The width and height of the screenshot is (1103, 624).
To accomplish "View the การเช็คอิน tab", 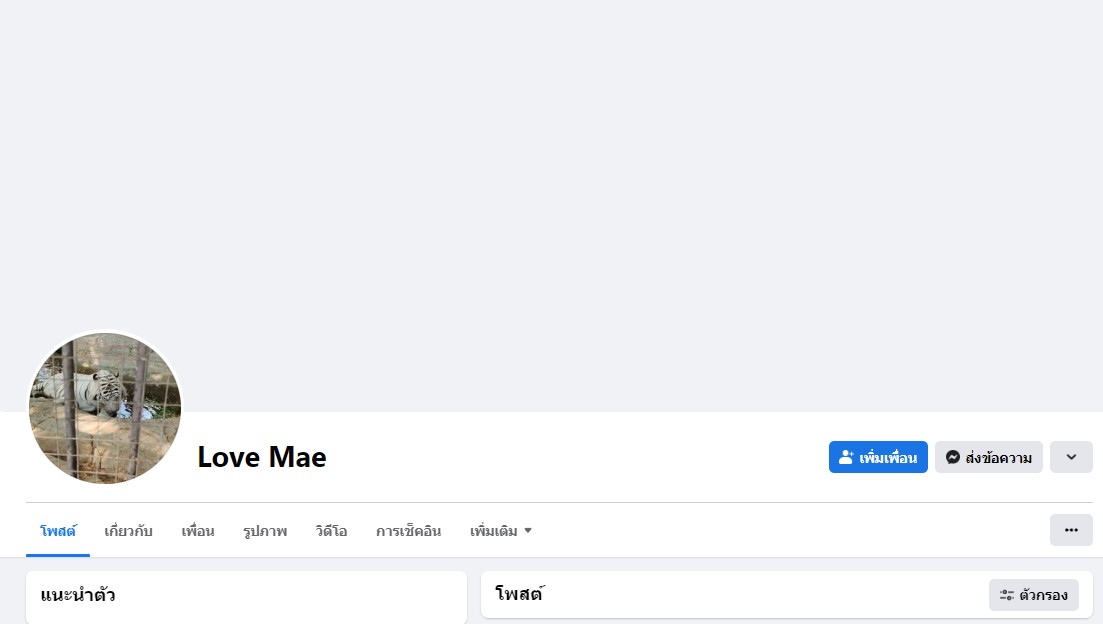I will pyautogui.click(x=408, y=531).
